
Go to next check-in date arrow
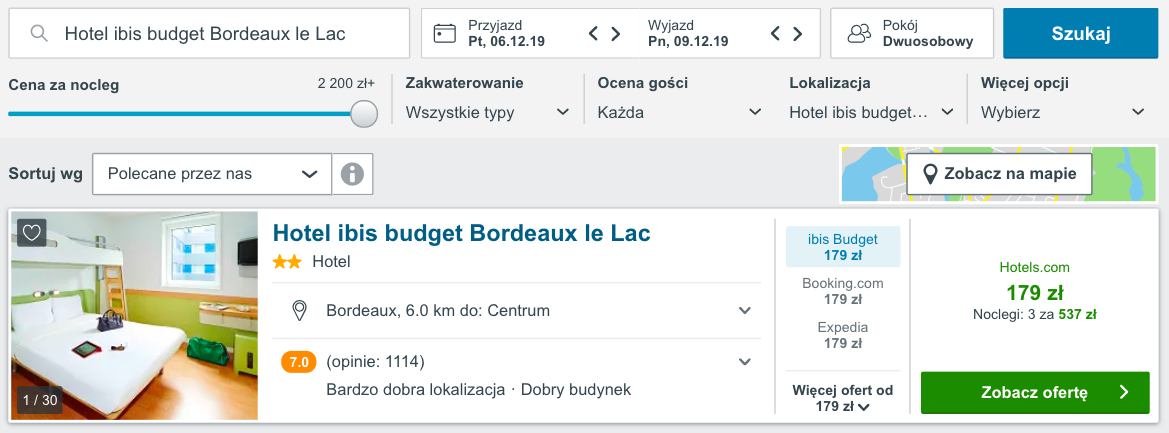click(615, 34)
